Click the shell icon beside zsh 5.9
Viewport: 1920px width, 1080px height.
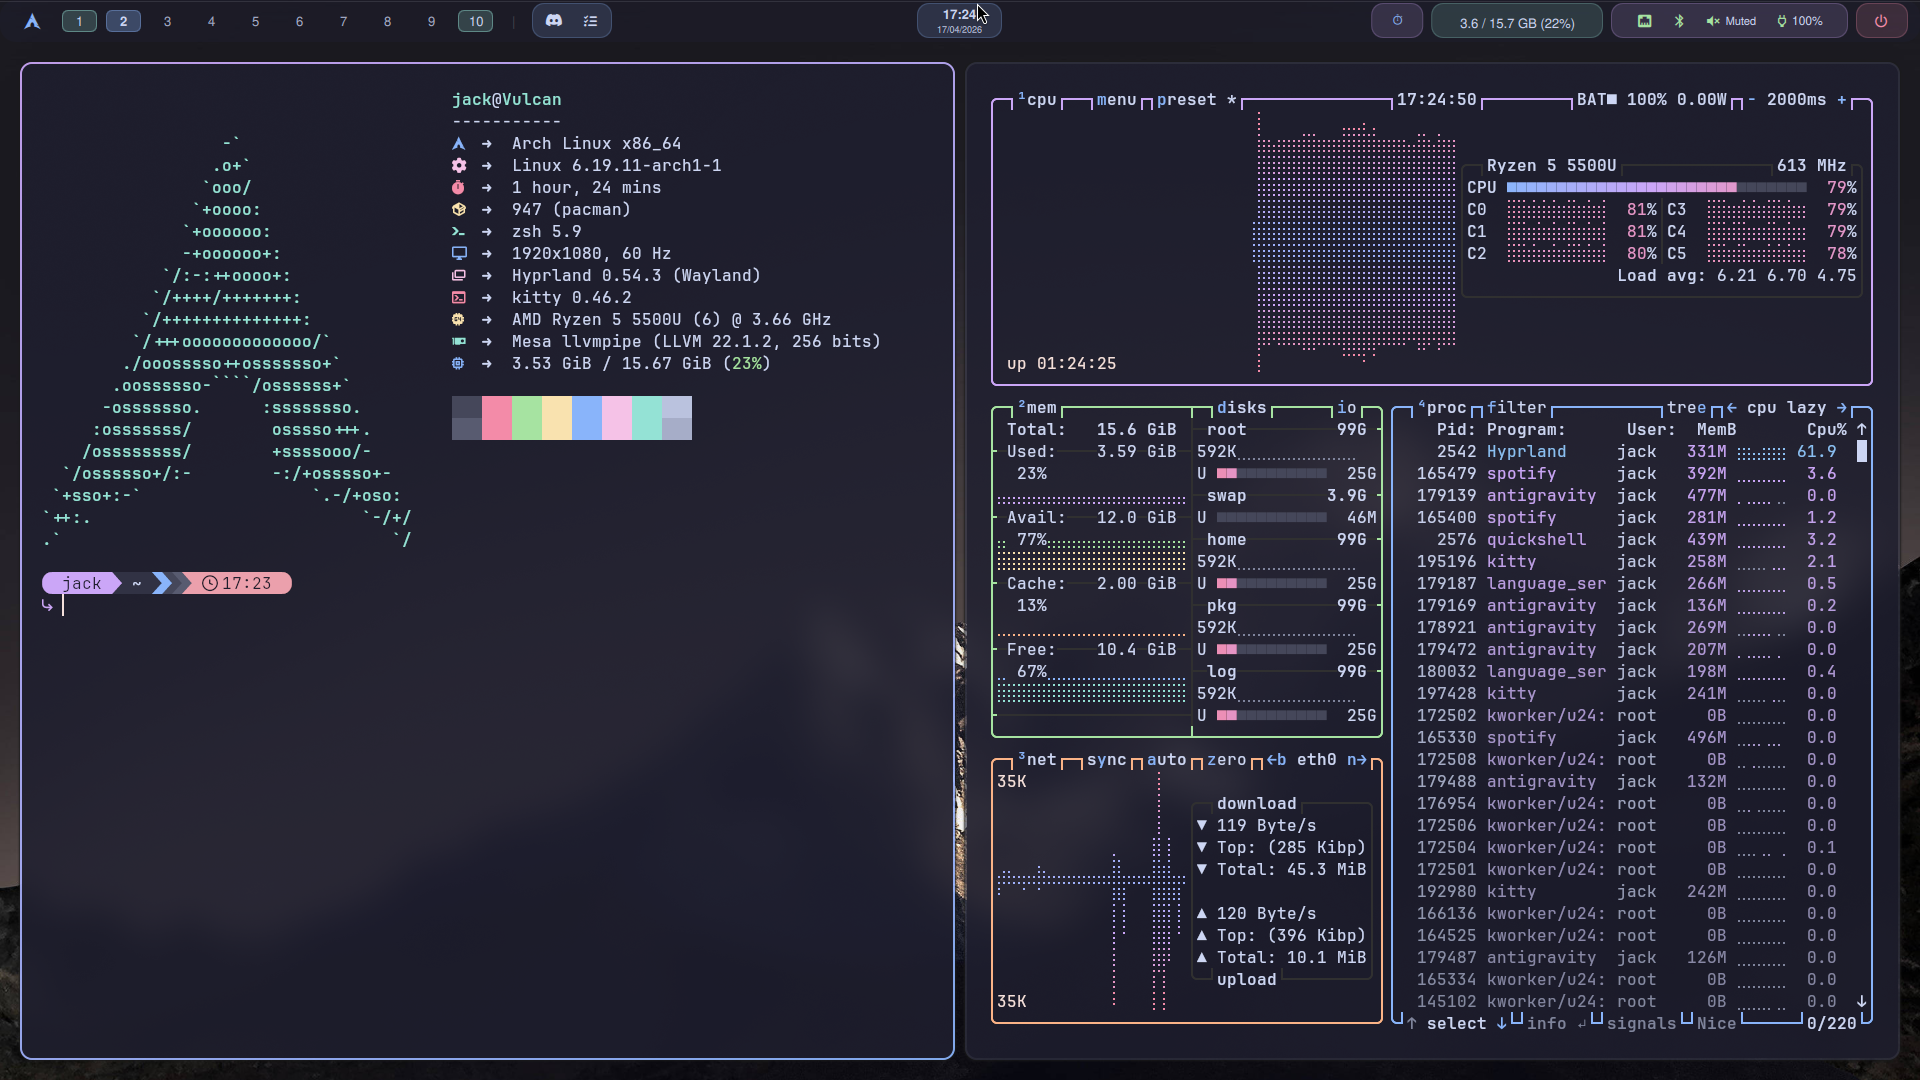(458, 232)
